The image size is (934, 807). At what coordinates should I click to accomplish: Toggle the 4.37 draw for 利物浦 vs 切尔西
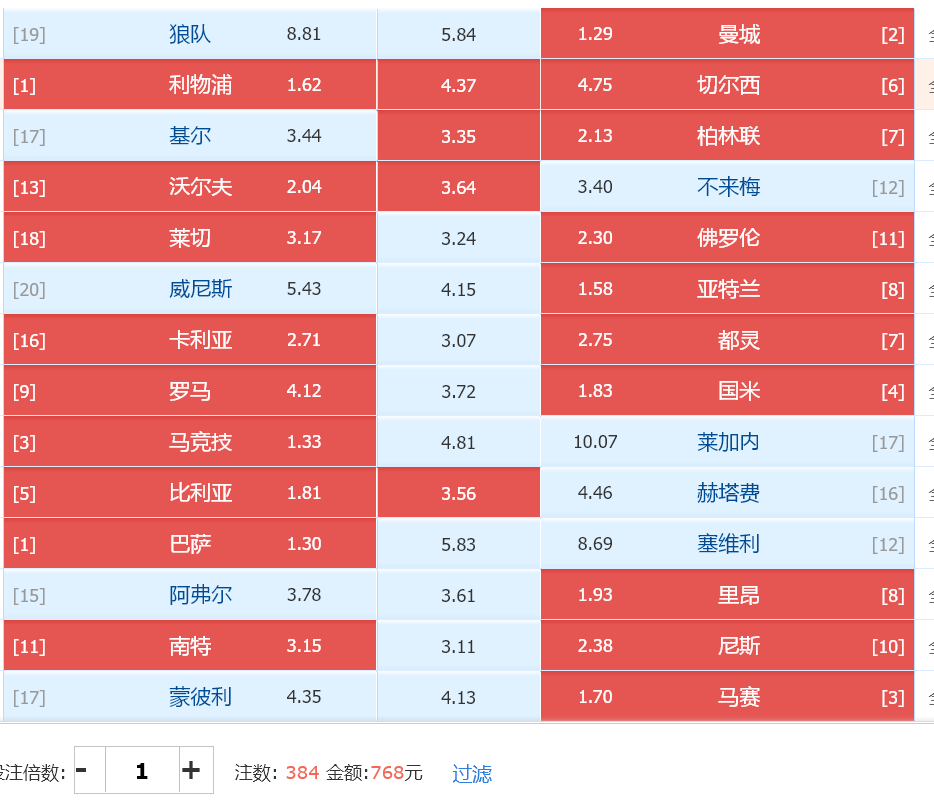[x=459, y=85]
